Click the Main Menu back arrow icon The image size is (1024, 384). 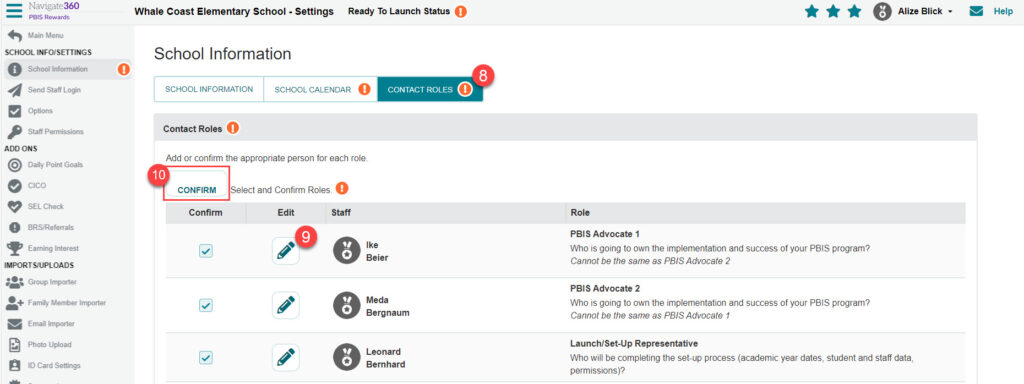(14, 35)
